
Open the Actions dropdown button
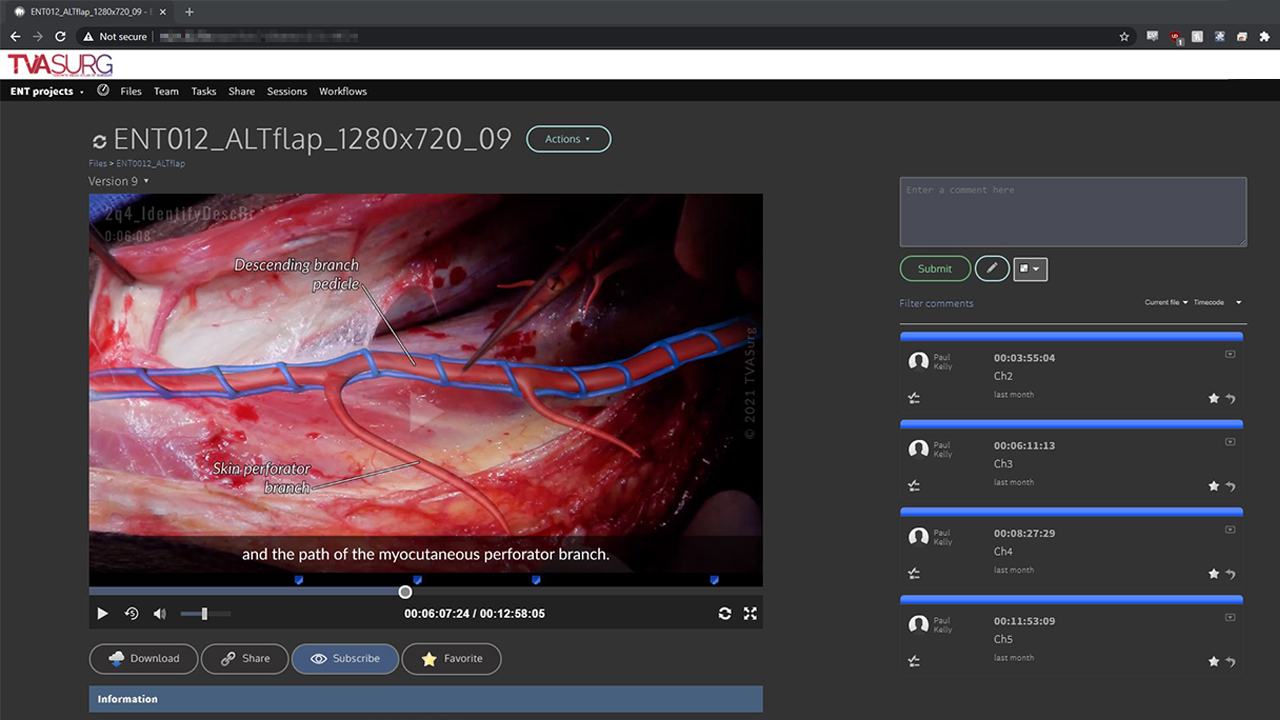point(568,139)
